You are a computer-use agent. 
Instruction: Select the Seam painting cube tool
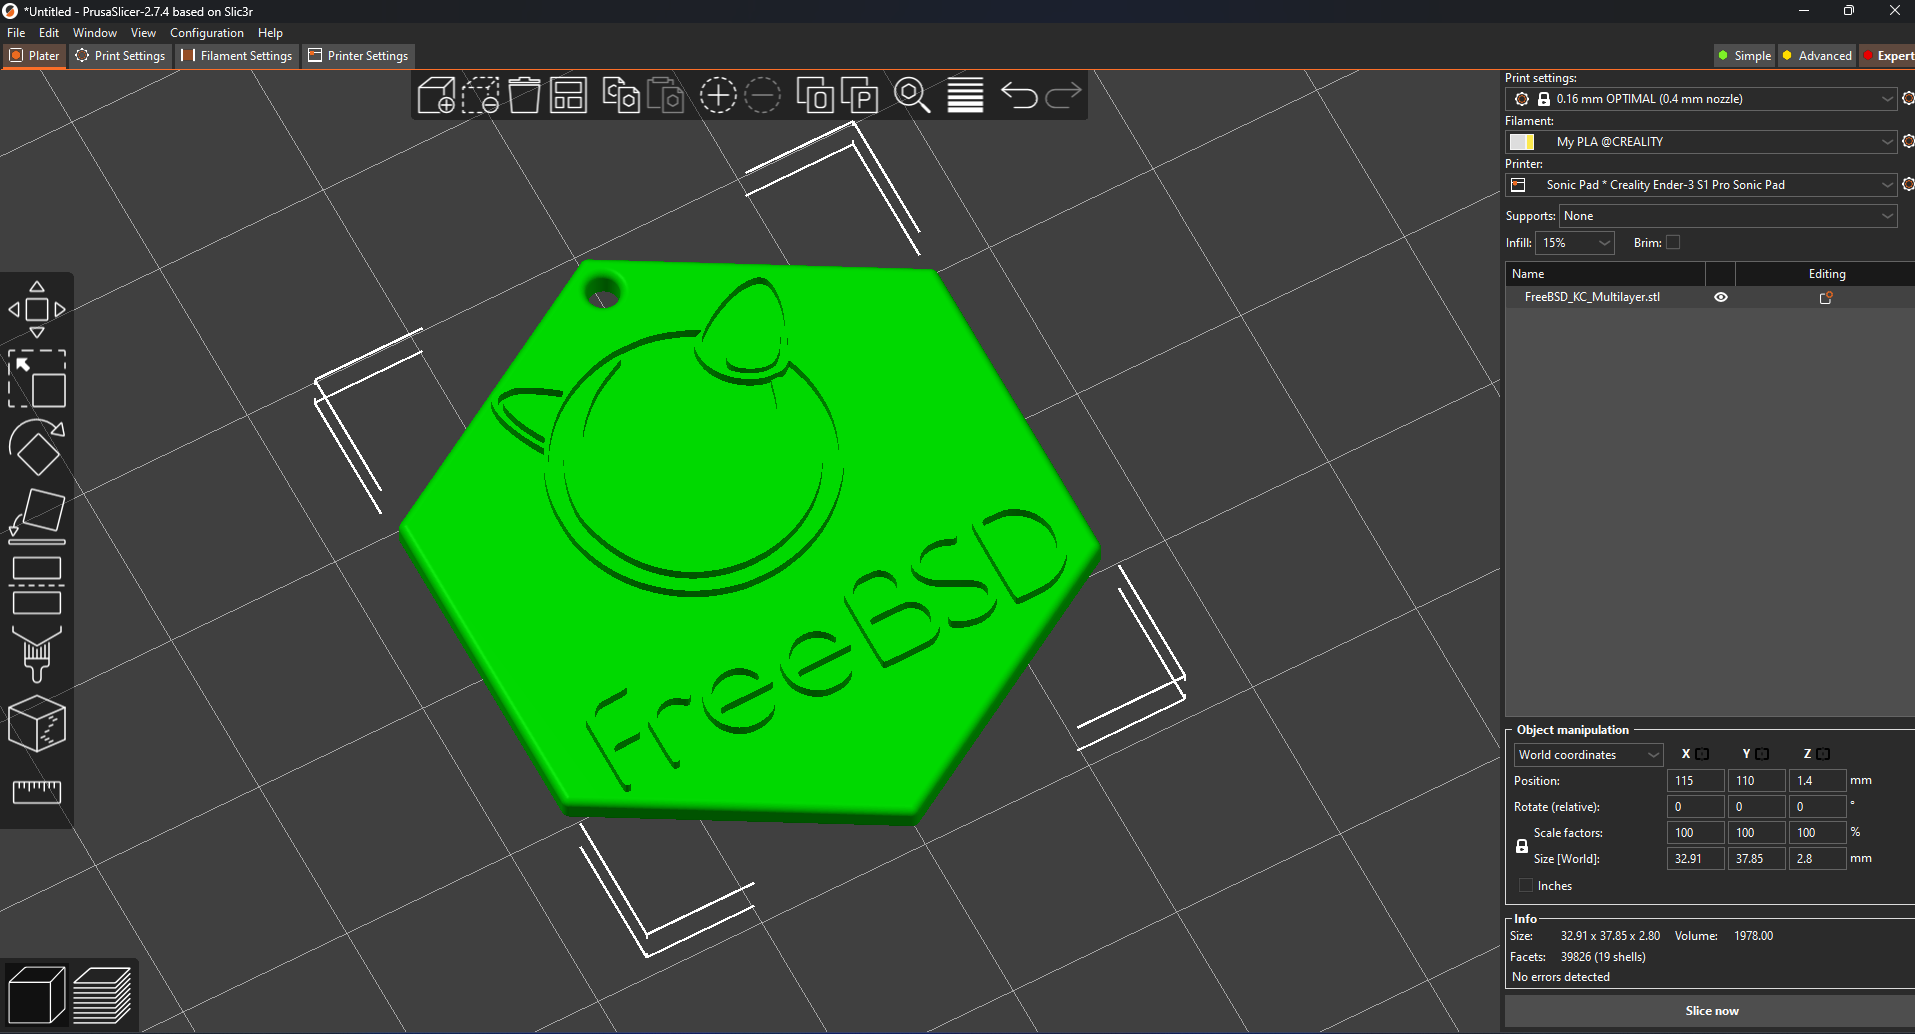[x=37, y=723]
